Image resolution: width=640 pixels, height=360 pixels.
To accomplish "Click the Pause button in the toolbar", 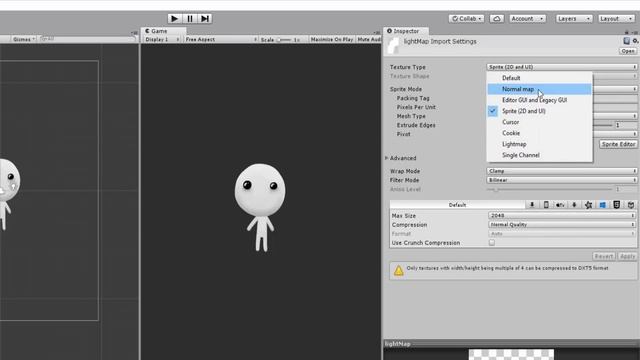I will pos(190,19).
